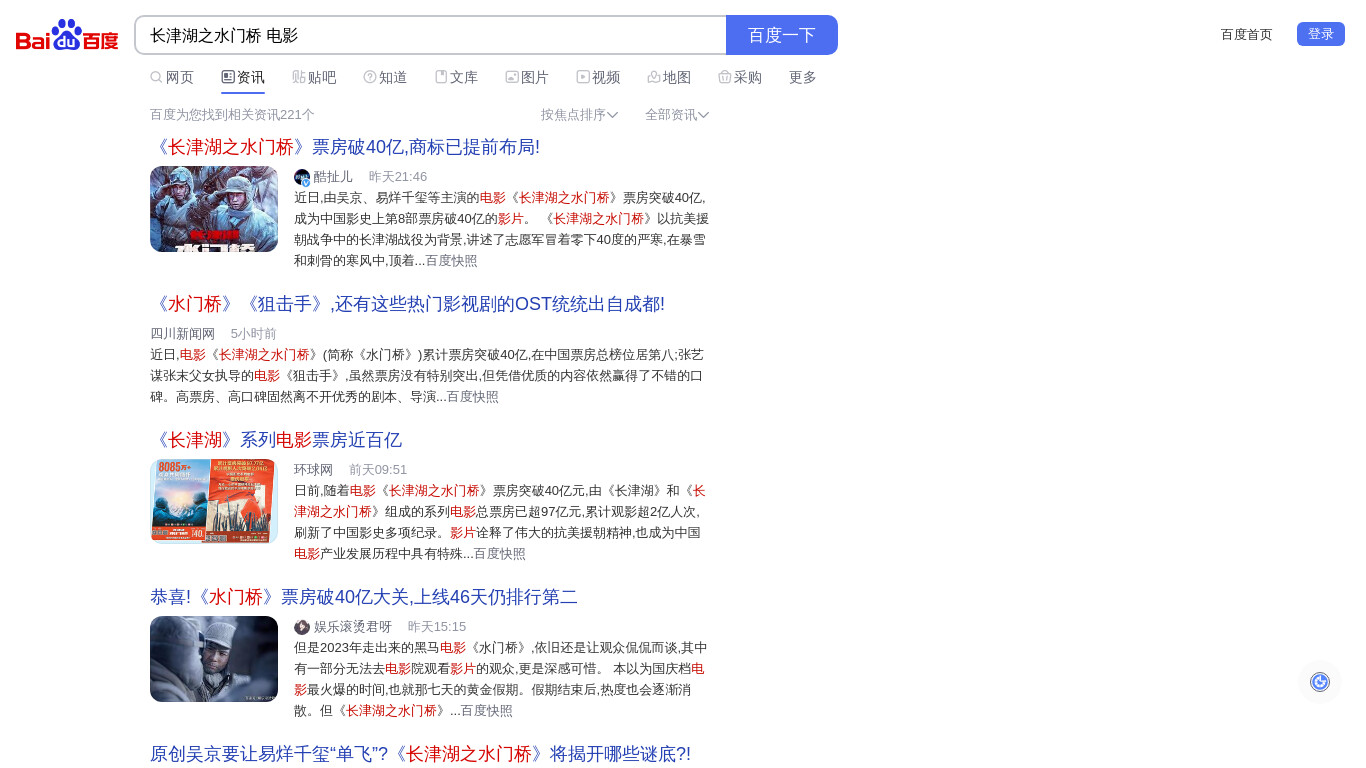The width and height of the screenshot is (1366, 768).
Task: Switch to the 网页 tab
Action: click(172, 77)
